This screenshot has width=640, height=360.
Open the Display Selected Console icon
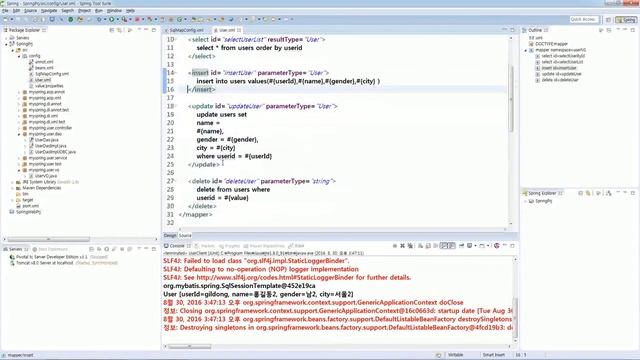[x=470, y=246]
